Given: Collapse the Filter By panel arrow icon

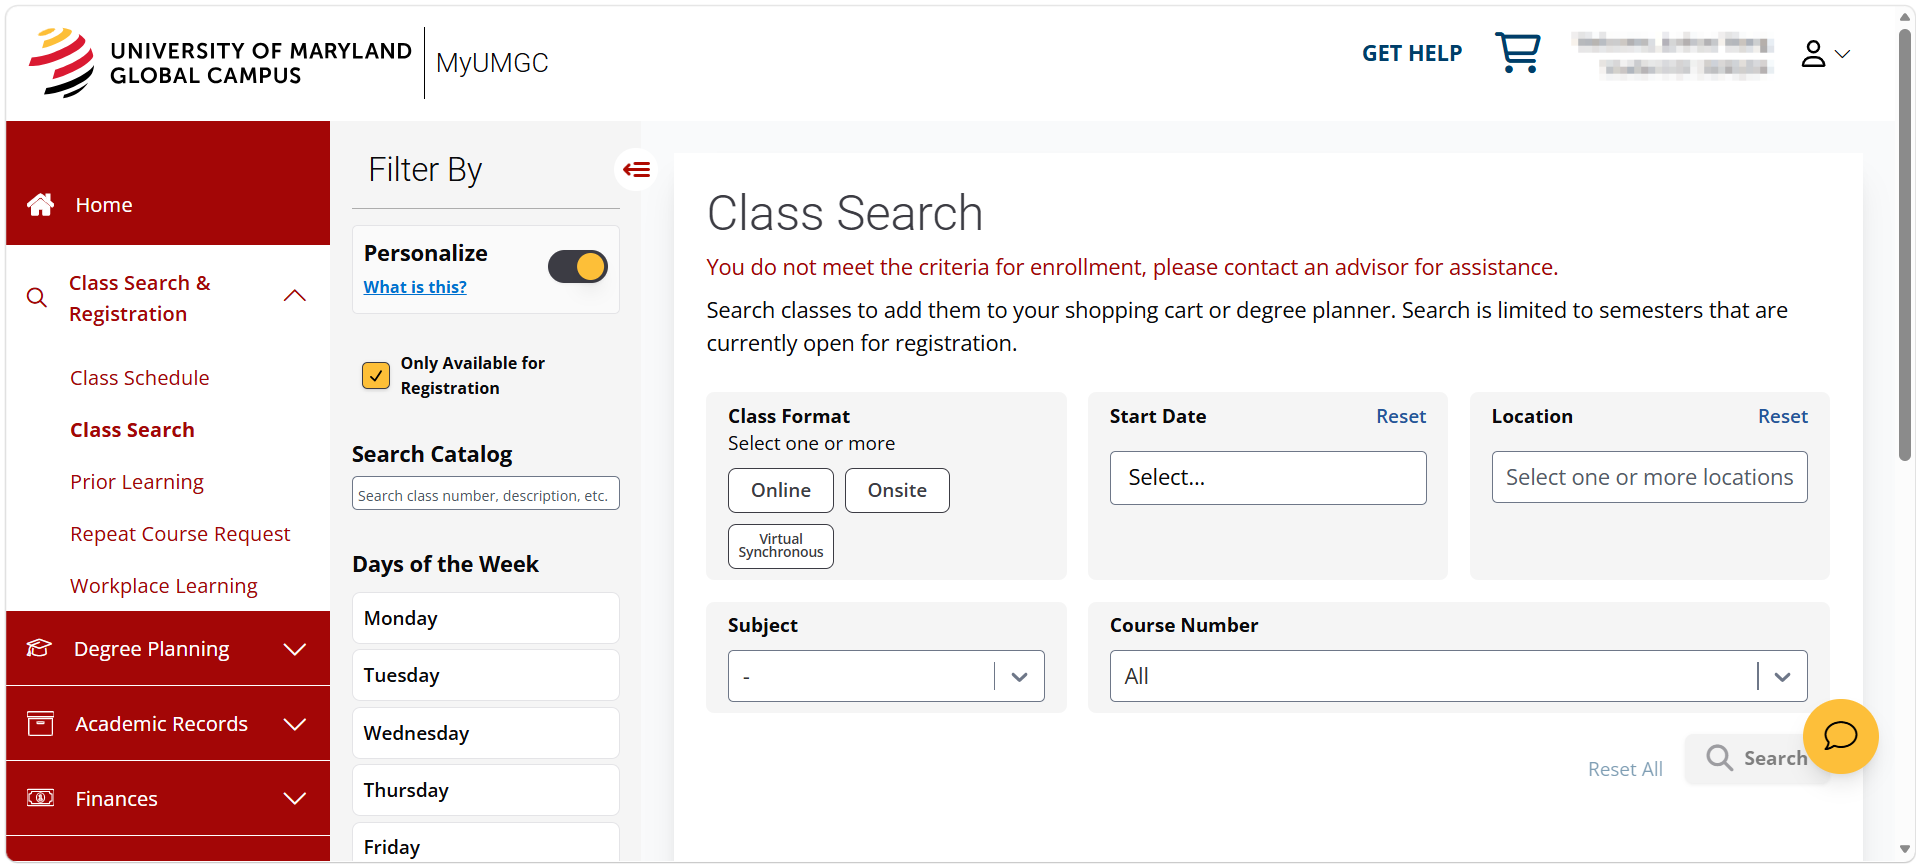Looking at the screenshot, I should tap(636, 169).
